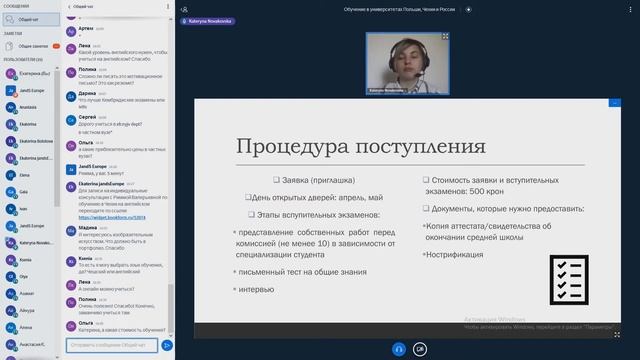
Task: Open the main options menu at top right
Action: pos(630,9)
